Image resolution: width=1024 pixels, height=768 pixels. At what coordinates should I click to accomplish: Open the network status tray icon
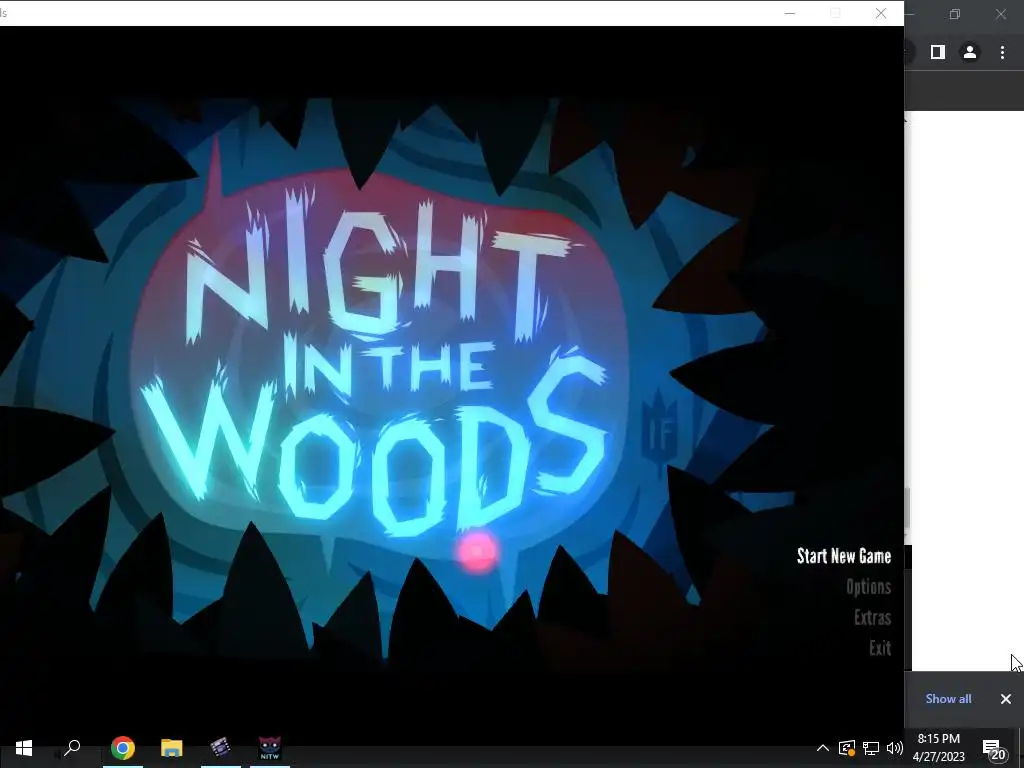(x=871, y=748)
